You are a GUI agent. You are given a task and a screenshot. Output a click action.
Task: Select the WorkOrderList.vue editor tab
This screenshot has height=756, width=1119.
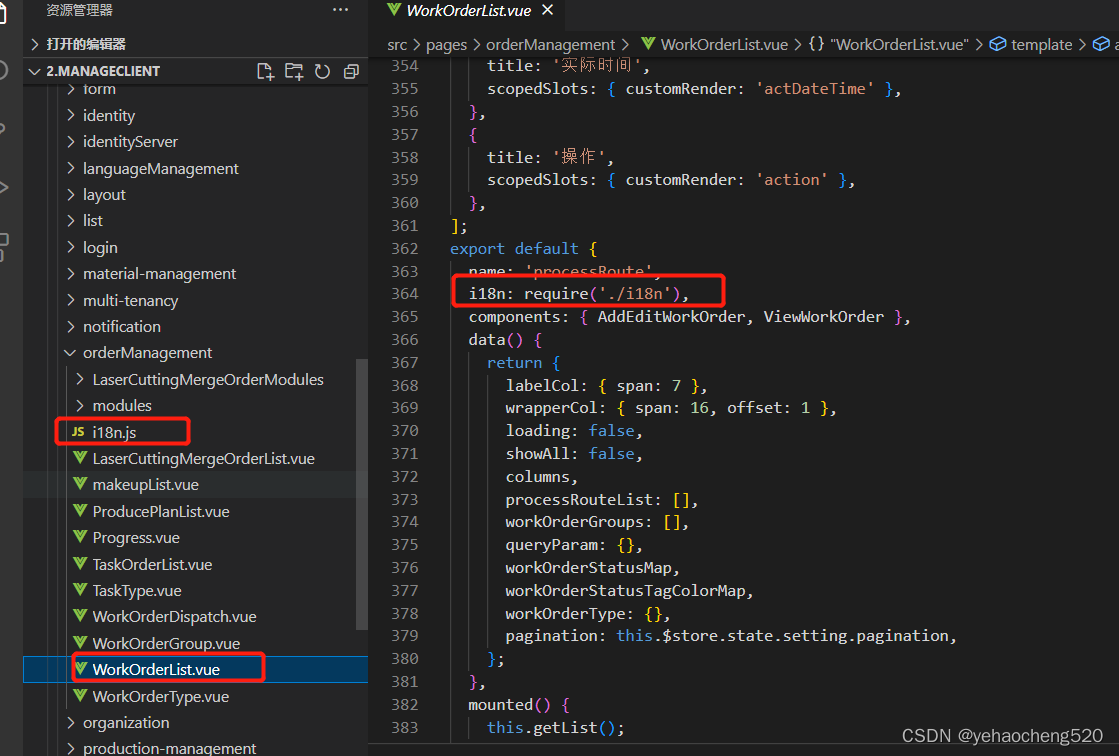(469, 11)
